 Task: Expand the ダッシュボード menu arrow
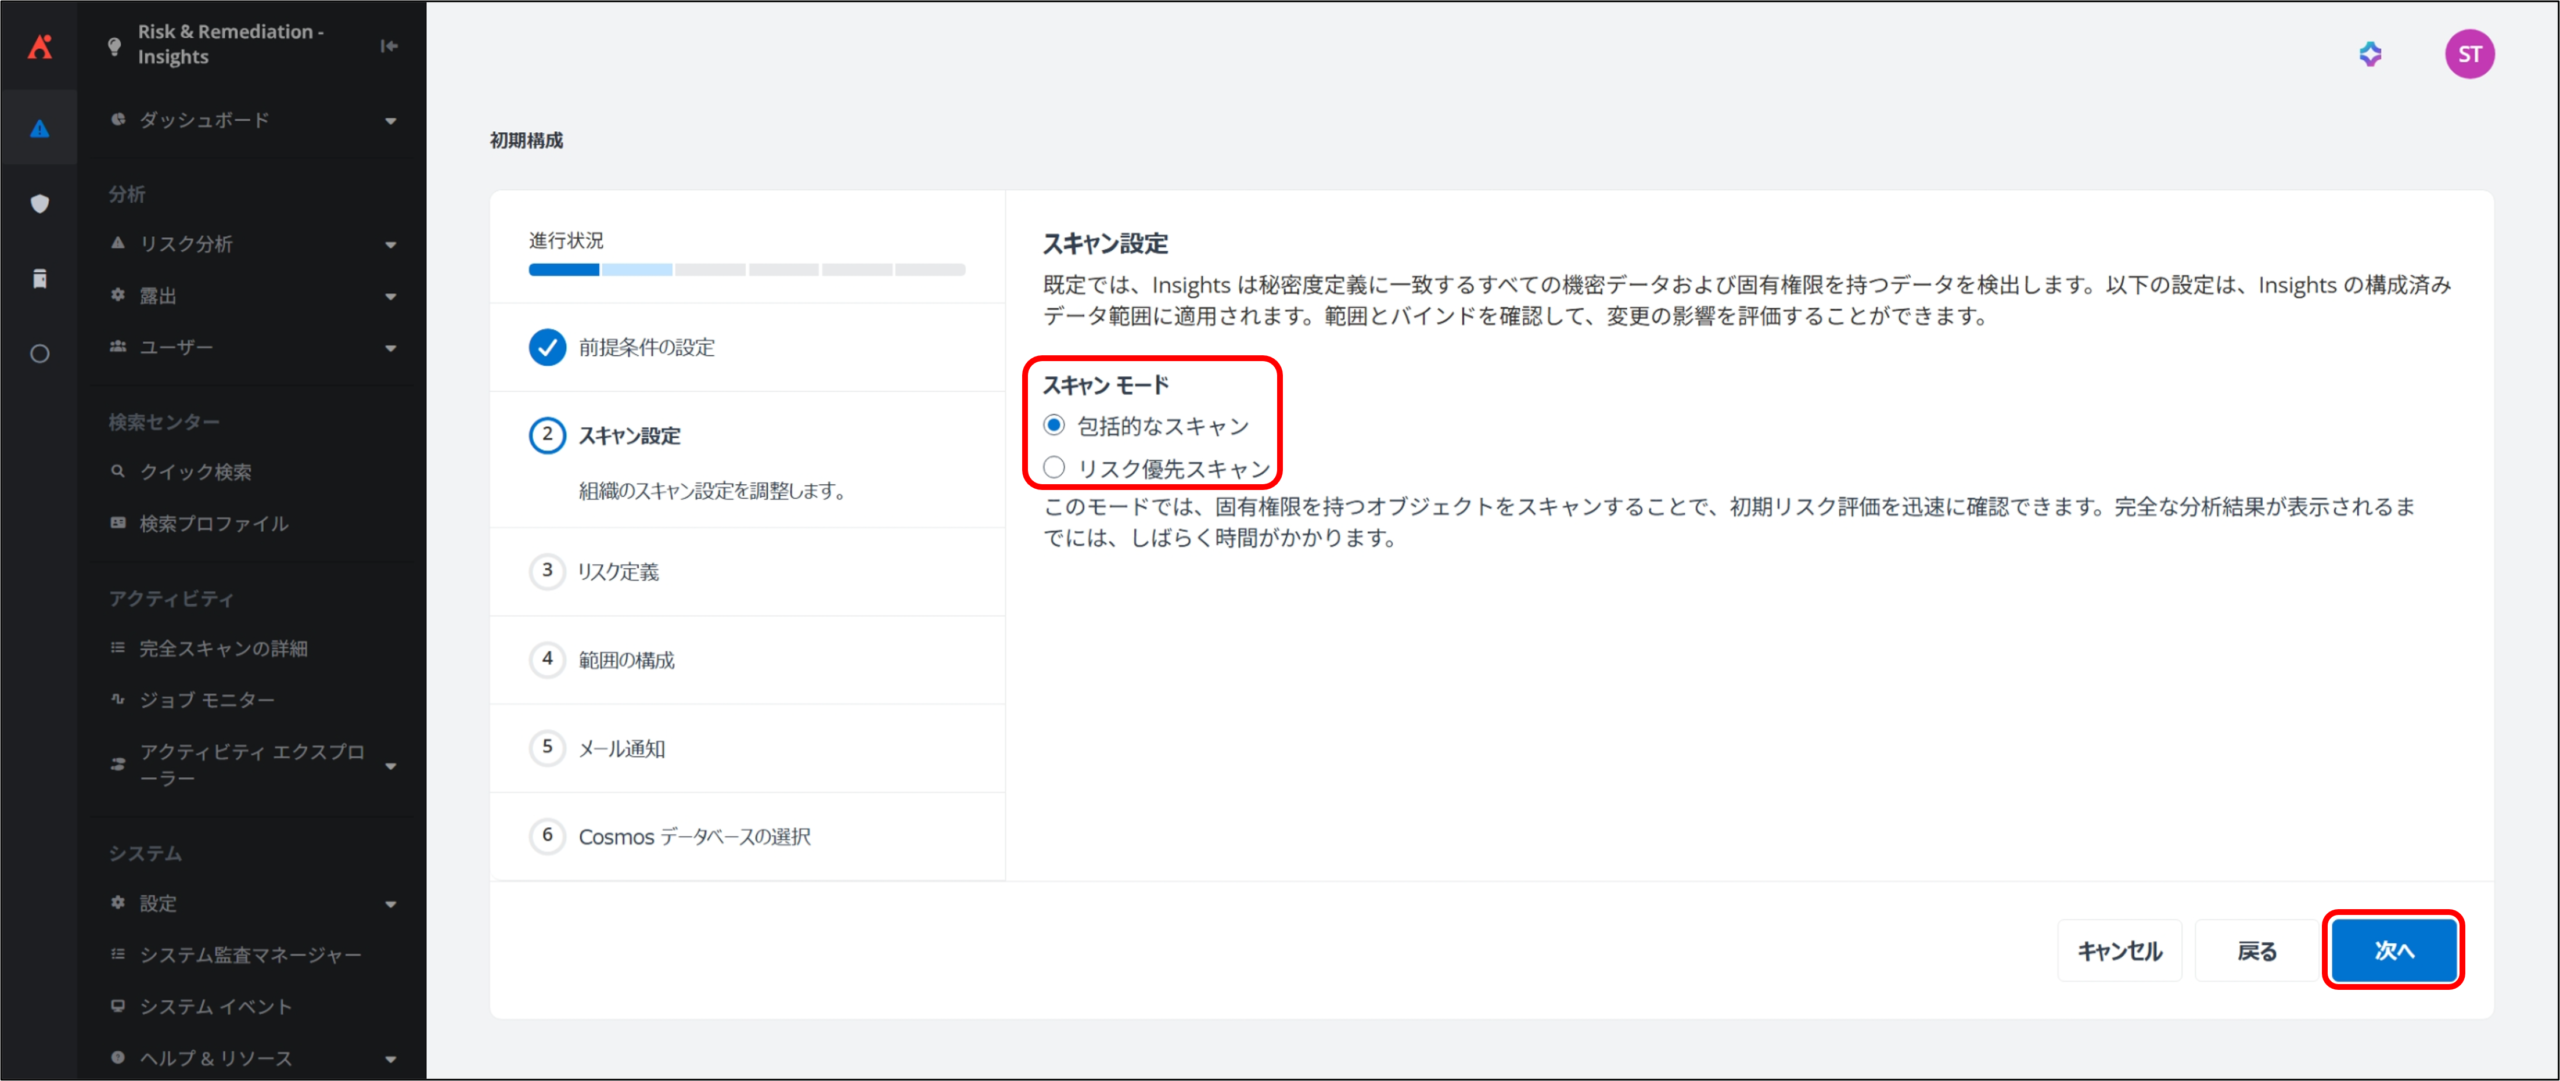(391, 121)
